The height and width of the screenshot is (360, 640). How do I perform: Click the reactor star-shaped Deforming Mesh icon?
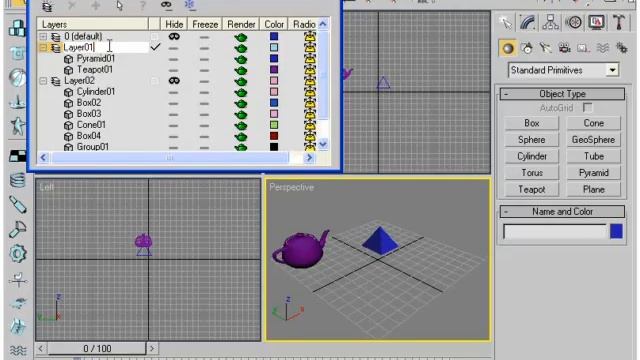(17, 126)
